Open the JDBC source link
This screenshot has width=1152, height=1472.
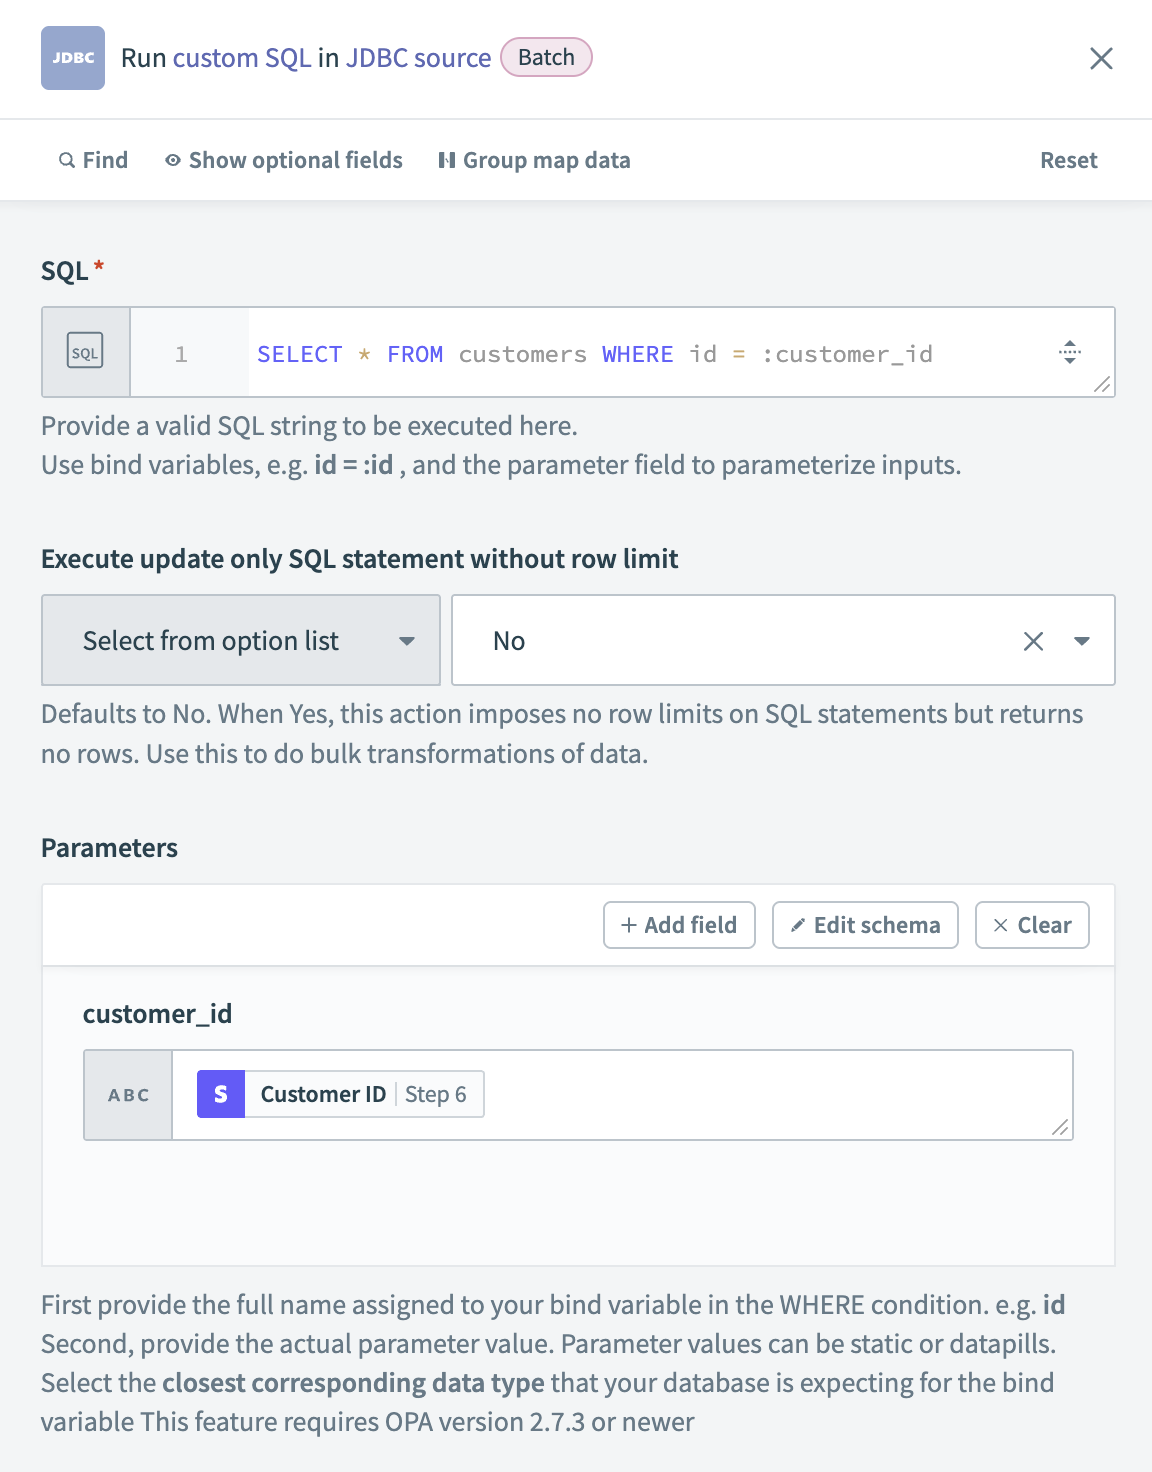pos(418,57)
